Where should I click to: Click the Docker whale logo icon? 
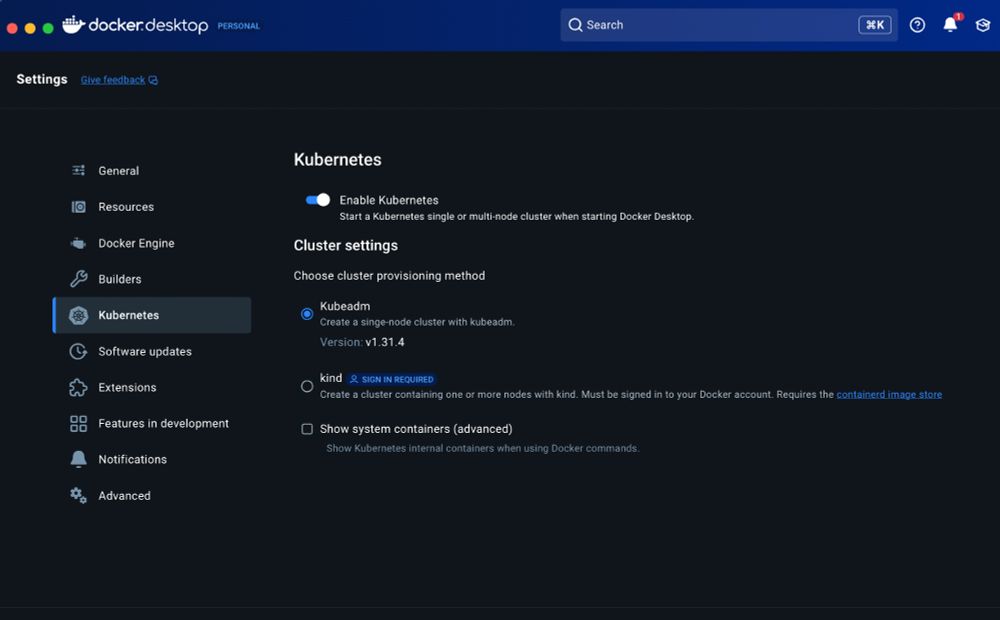(x=73, y=24)
